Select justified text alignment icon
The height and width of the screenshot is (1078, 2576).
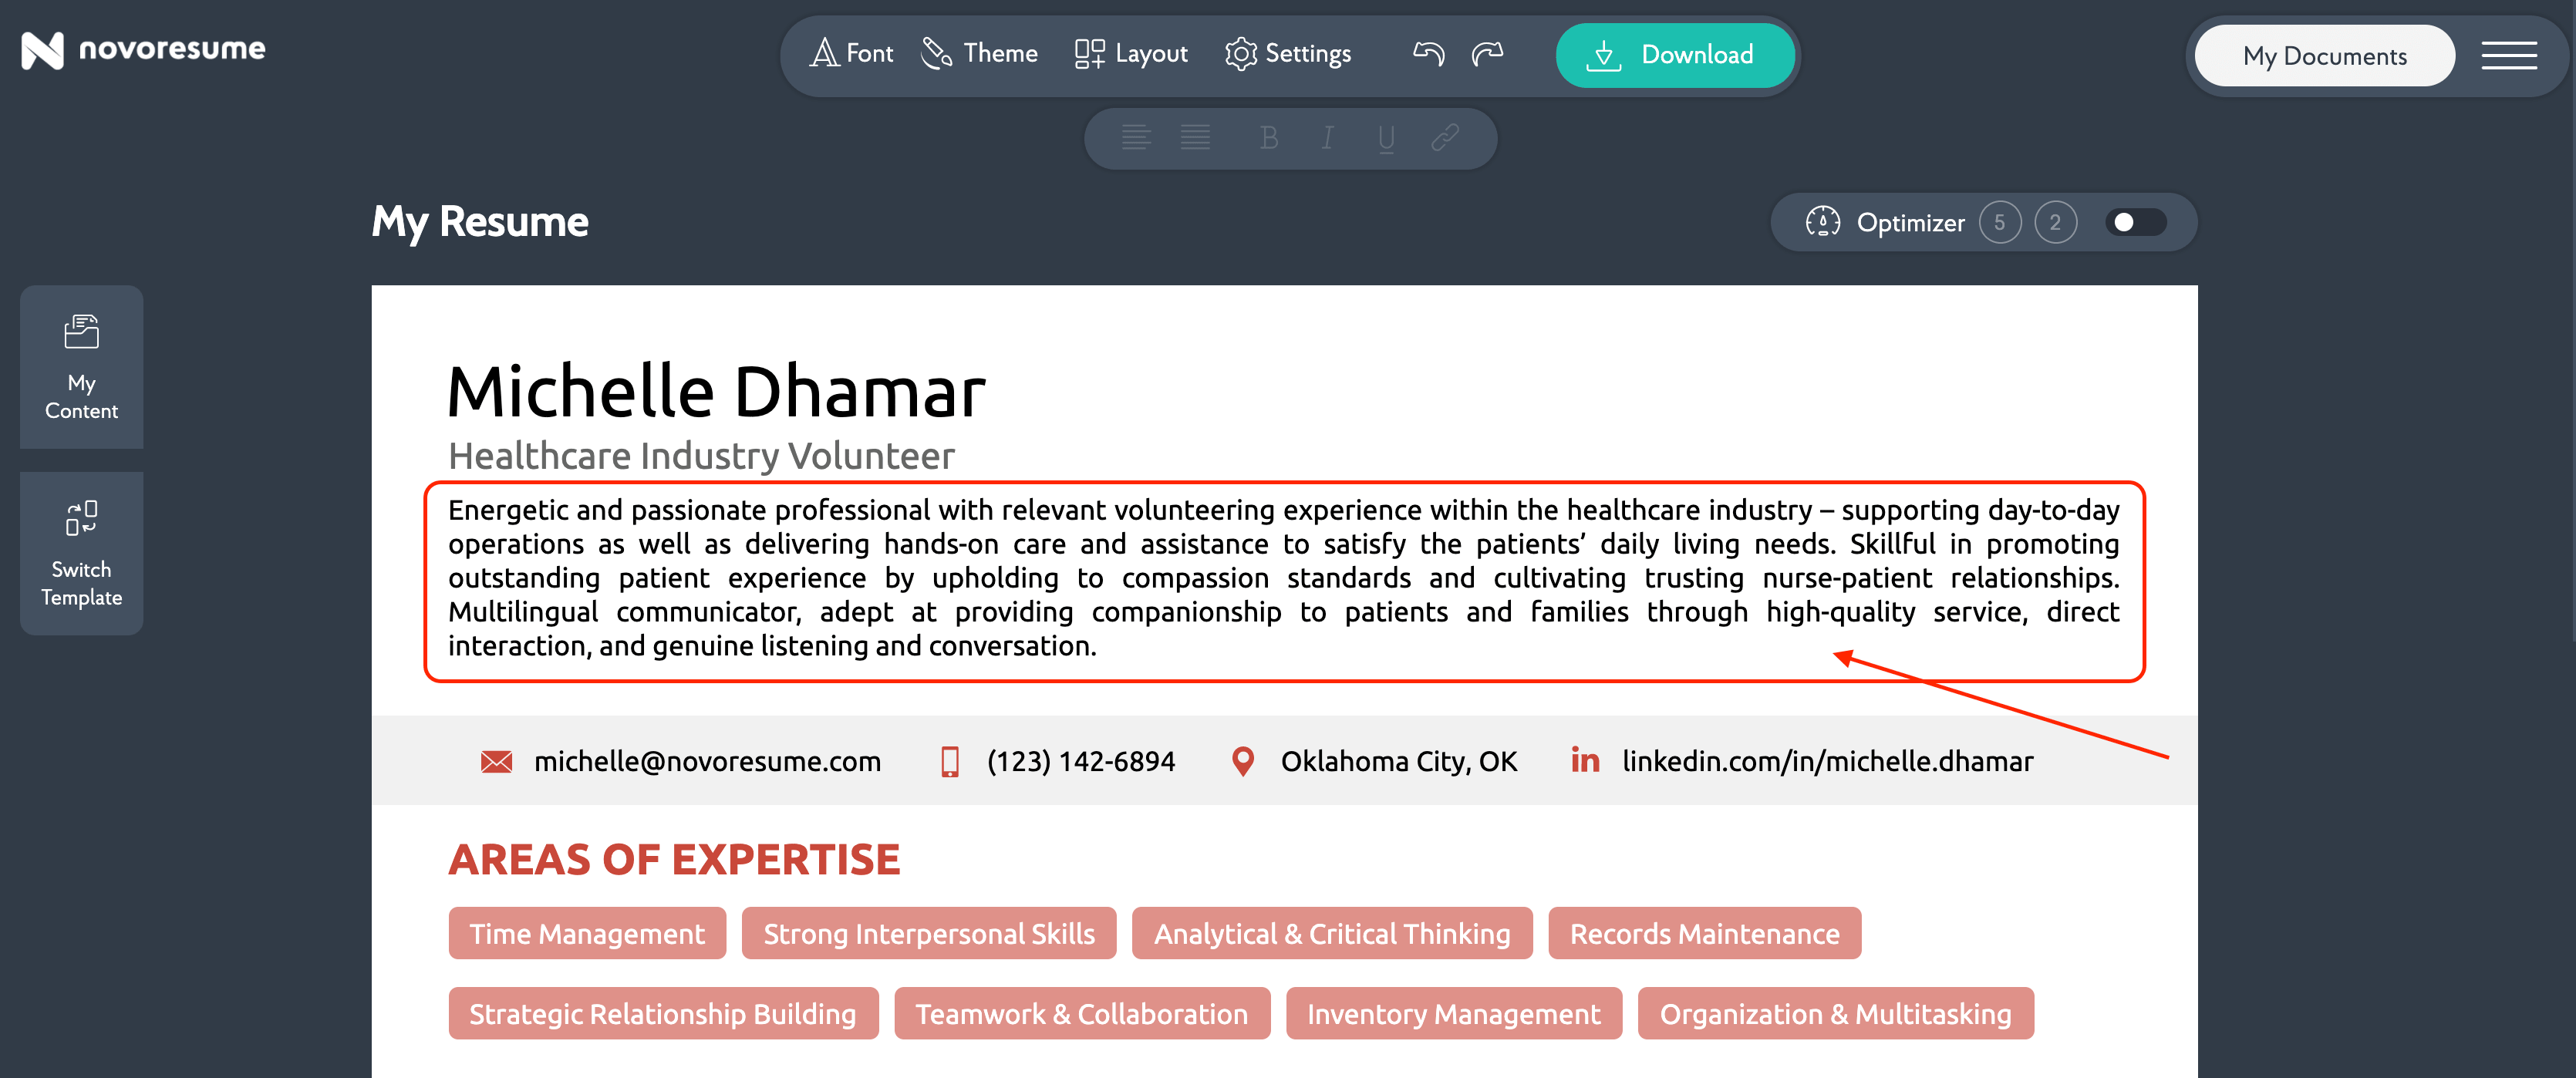click(x=1195, y=138)
